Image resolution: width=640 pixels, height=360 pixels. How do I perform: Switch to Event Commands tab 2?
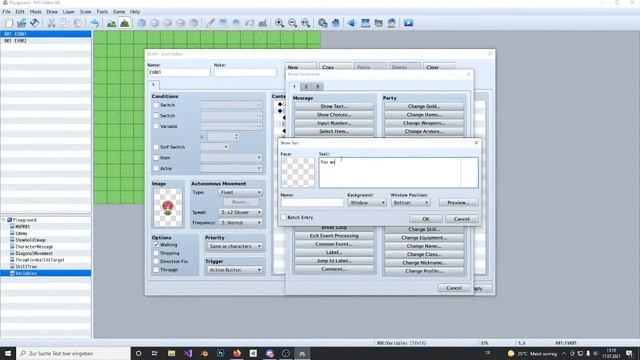pos(306,86)
